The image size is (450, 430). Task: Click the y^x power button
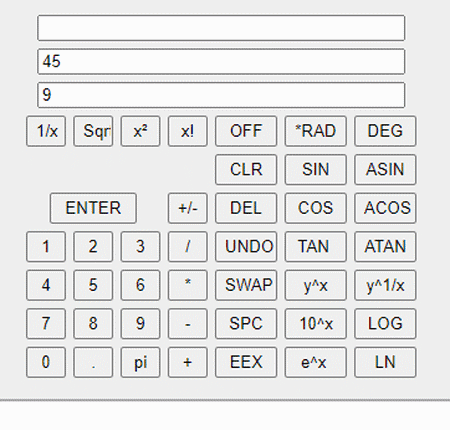[316, 285]
